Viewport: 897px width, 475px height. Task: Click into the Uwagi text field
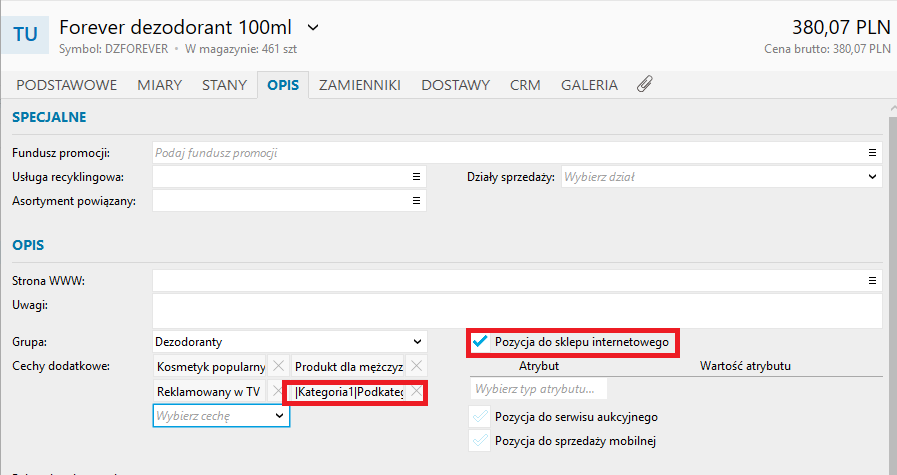[x=516, y=311]
